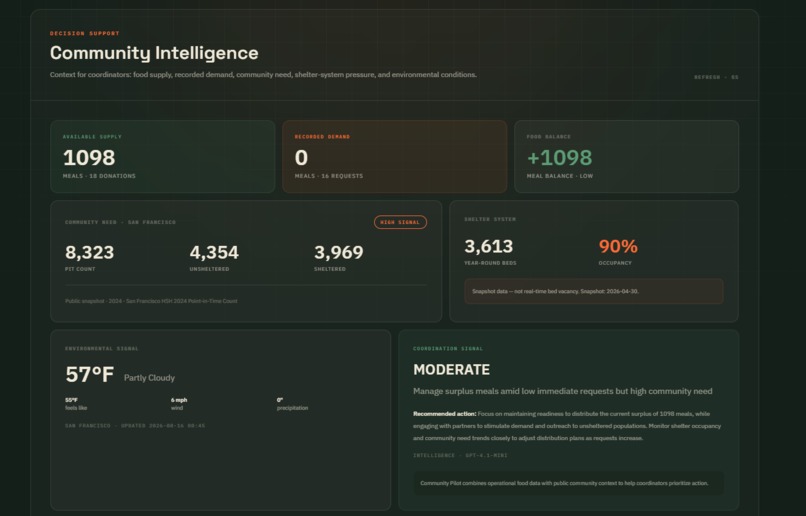Click the 'Manage surplus meals' summary line
The height and width of the screenshot is (516, 806).
click(x=562, y=391)
